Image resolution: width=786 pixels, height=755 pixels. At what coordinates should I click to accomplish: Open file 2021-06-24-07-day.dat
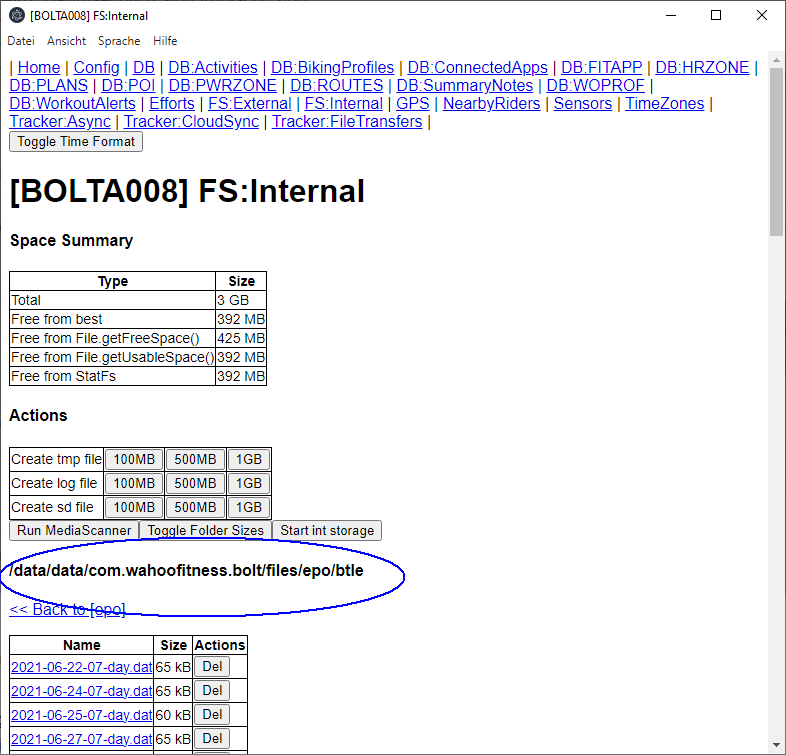point(81,691)
